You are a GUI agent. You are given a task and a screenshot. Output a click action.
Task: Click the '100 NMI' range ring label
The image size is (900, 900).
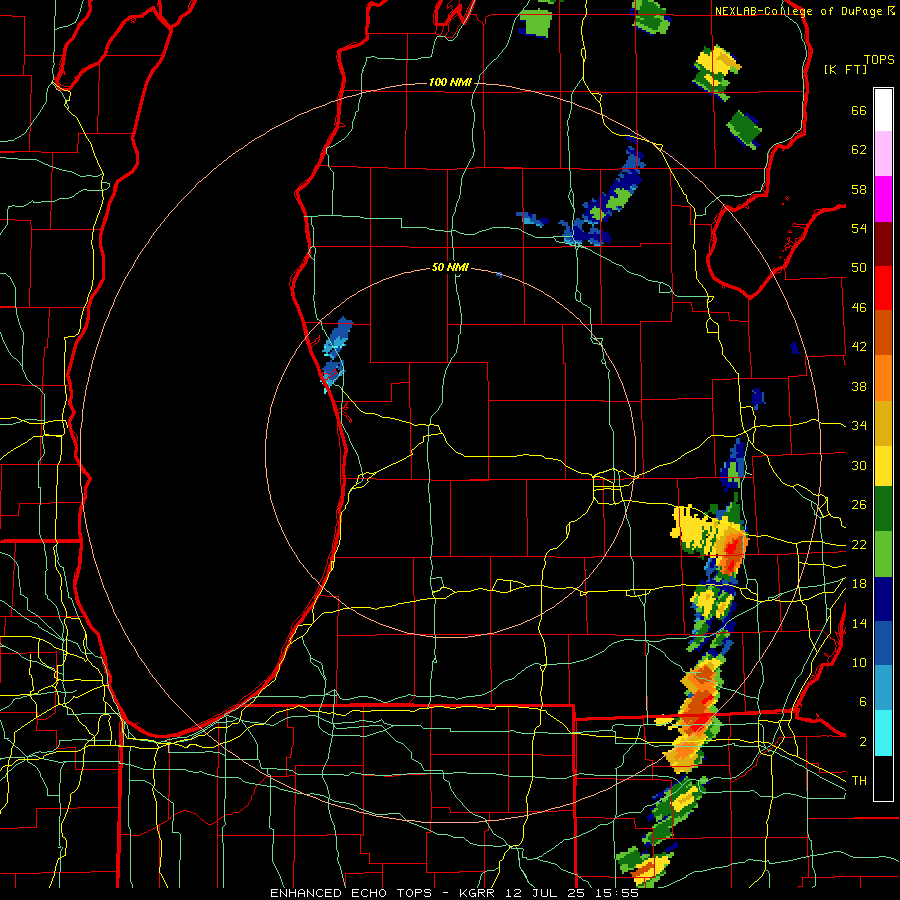[450, 82]
